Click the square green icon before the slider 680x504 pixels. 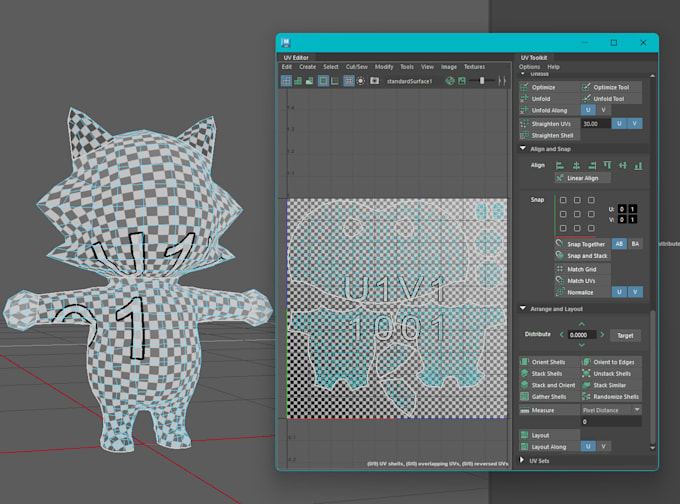click(462, 81)
